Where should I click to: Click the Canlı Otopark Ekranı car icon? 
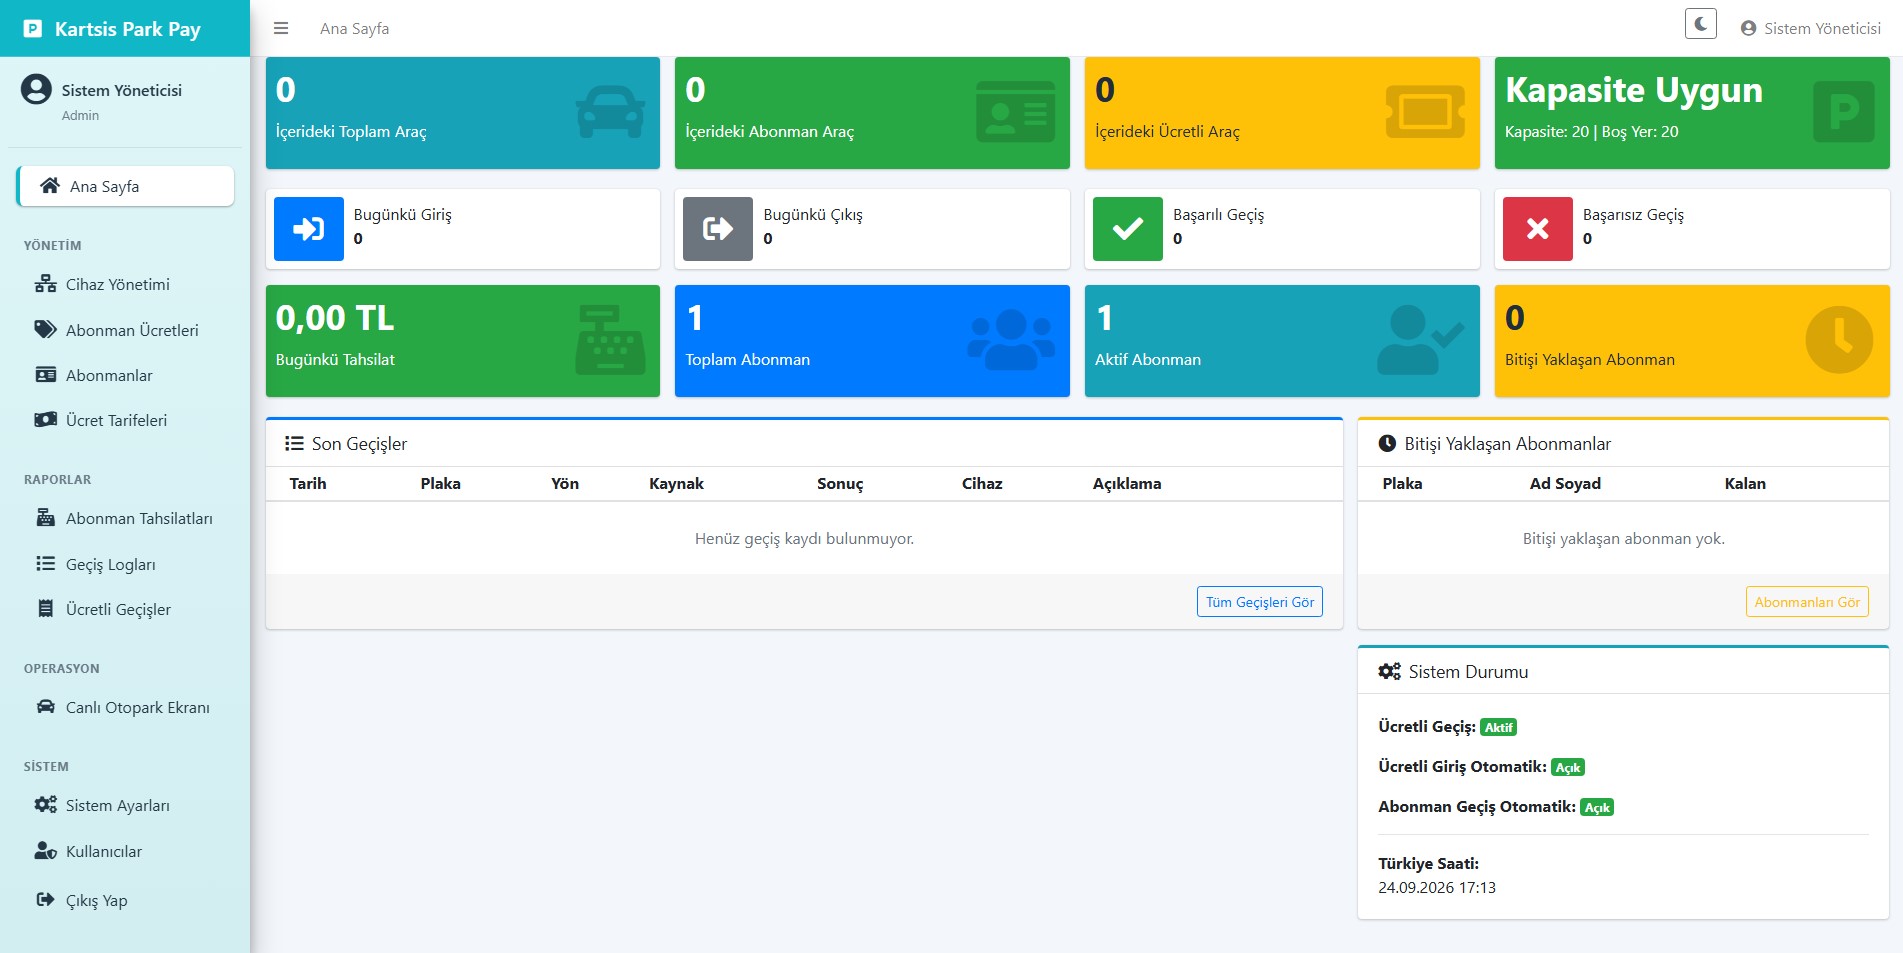point(46,707)
